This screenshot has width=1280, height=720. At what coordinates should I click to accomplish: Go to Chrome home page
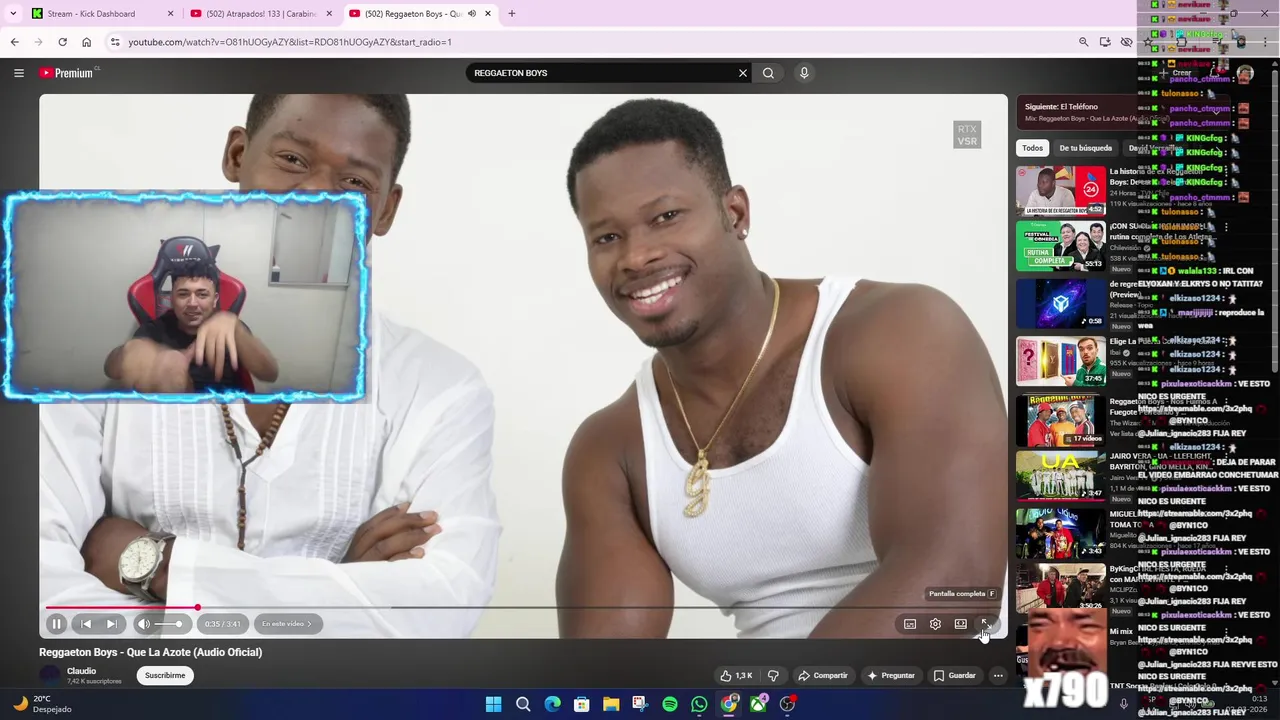tap(86, 42)
